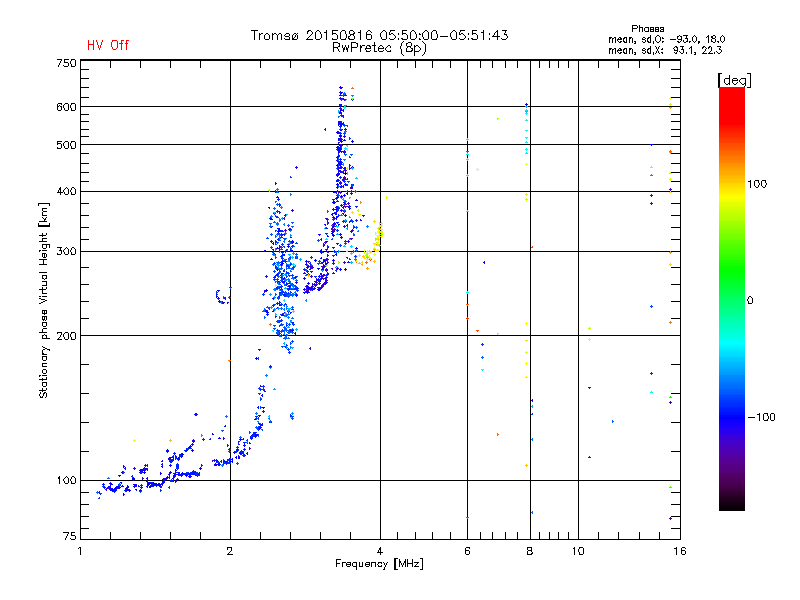The image size is (800, 600).
Task: Click the Tromsø 20150816 timestamp title
Action: coord(379,35)
